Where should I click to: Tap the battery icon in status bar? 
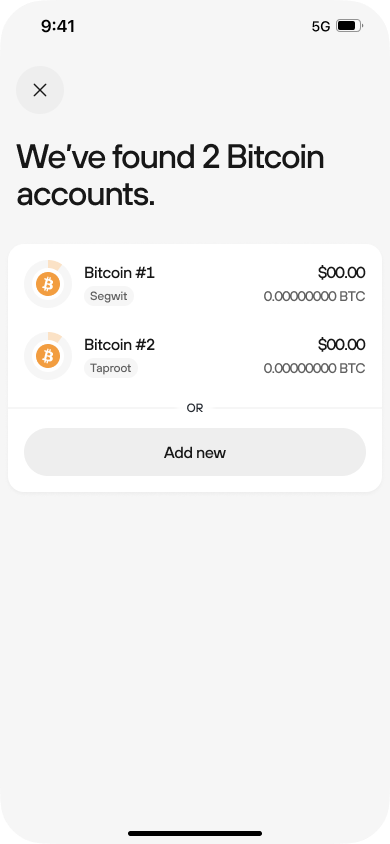350,26
